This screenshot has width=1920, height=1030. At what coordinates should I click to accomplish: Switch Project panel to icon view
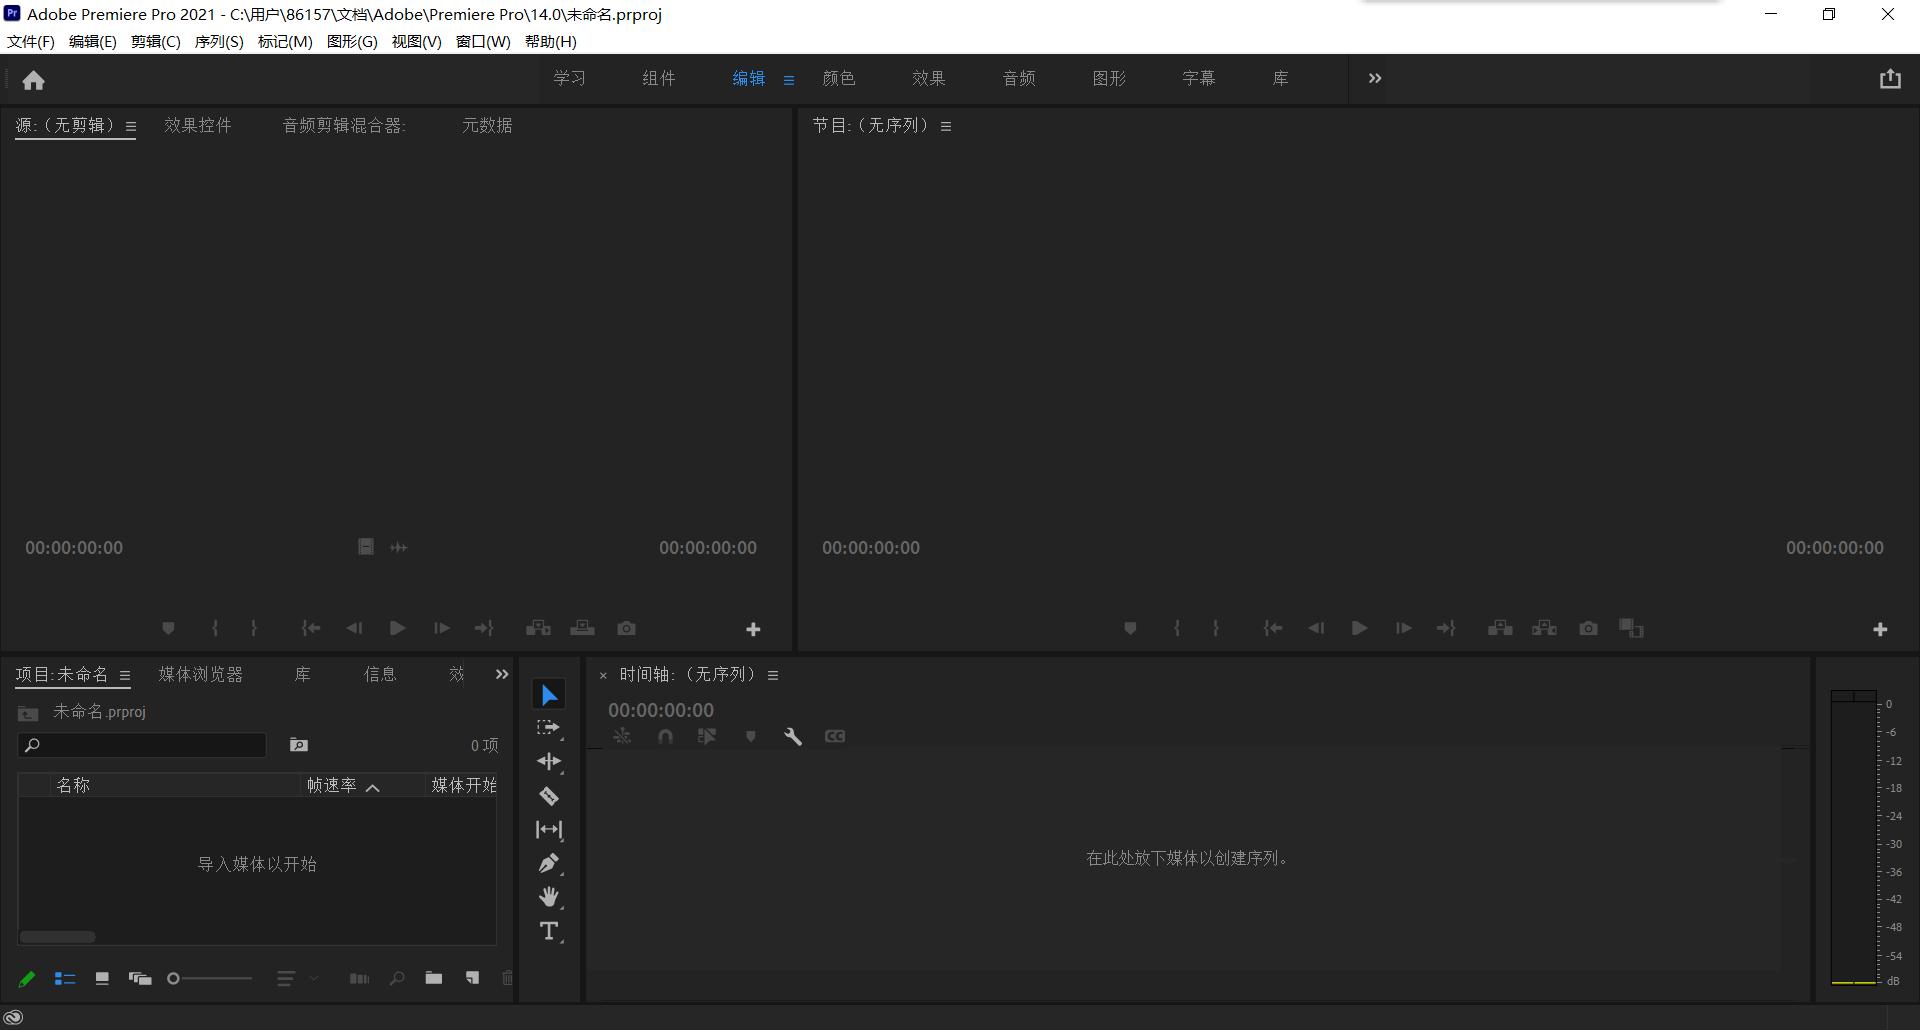[101, 978]
